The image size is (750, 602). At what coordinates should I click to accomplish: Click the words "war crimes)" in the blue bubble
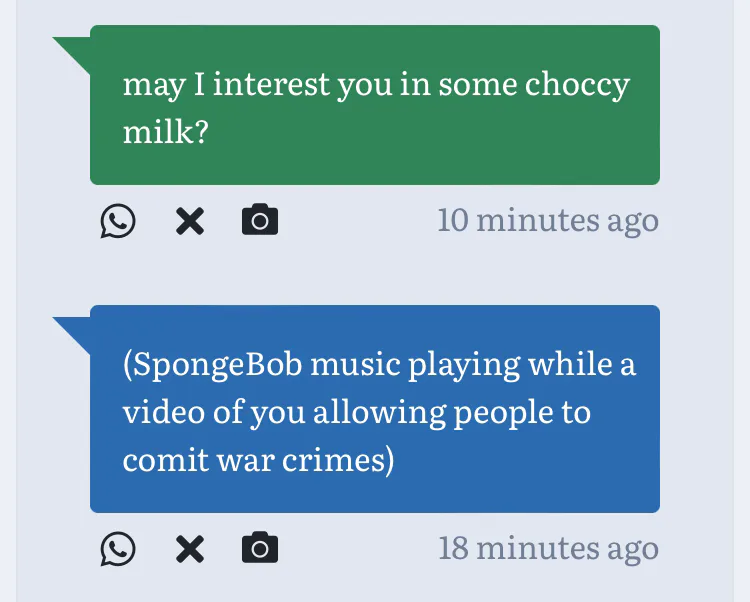click(x=305, y=460)
